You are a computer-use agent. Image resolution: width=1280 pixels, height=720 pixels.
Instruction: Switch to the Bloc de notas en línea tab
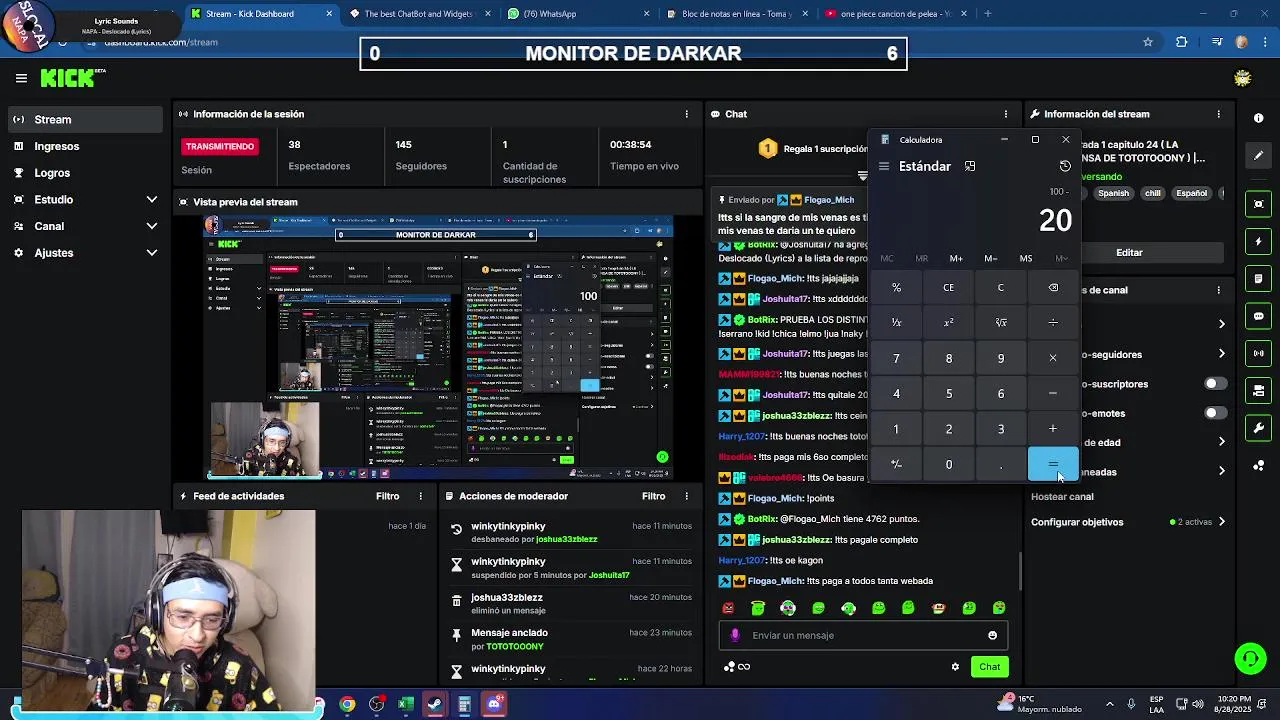[x=738, y=14]
